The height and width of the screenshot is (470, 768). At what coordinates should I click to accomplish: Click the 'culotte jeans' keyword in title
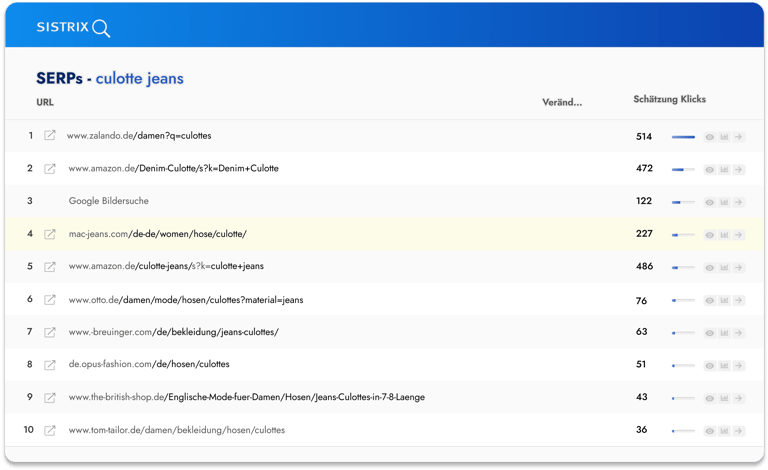pos(140,78)
